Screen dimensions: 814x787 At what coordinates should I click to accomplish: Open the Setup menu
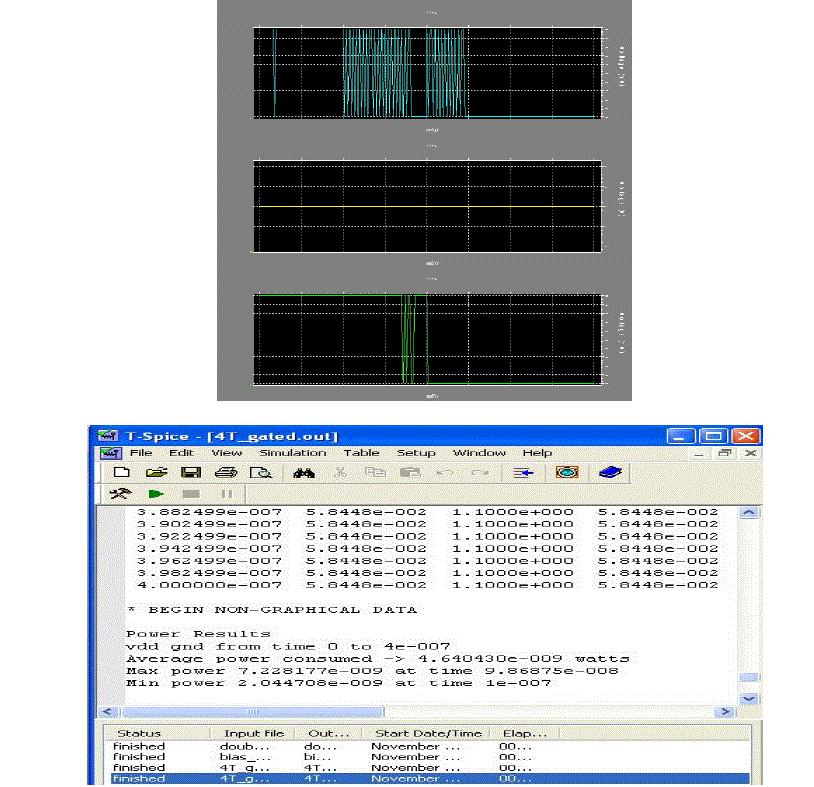pyautogui.click(x=416, y=453)
